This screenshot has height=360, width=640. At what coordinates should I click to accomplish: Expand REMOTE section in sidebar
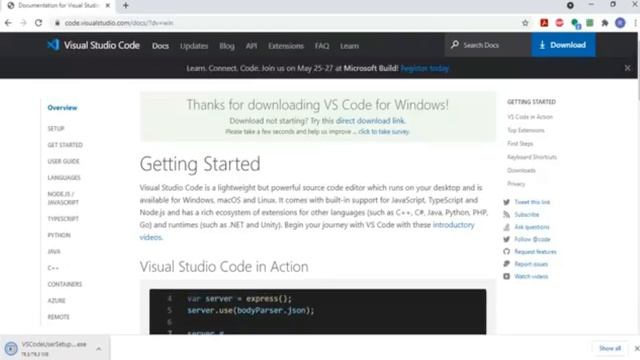coord(58,317)
